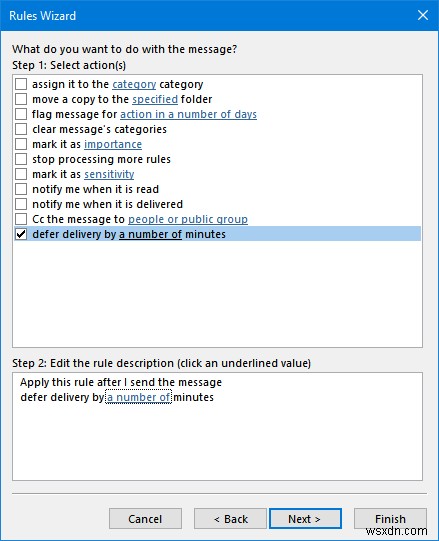Click the 'specified' folder link
The height and width of the screenshot is (541, 439).
155,99
